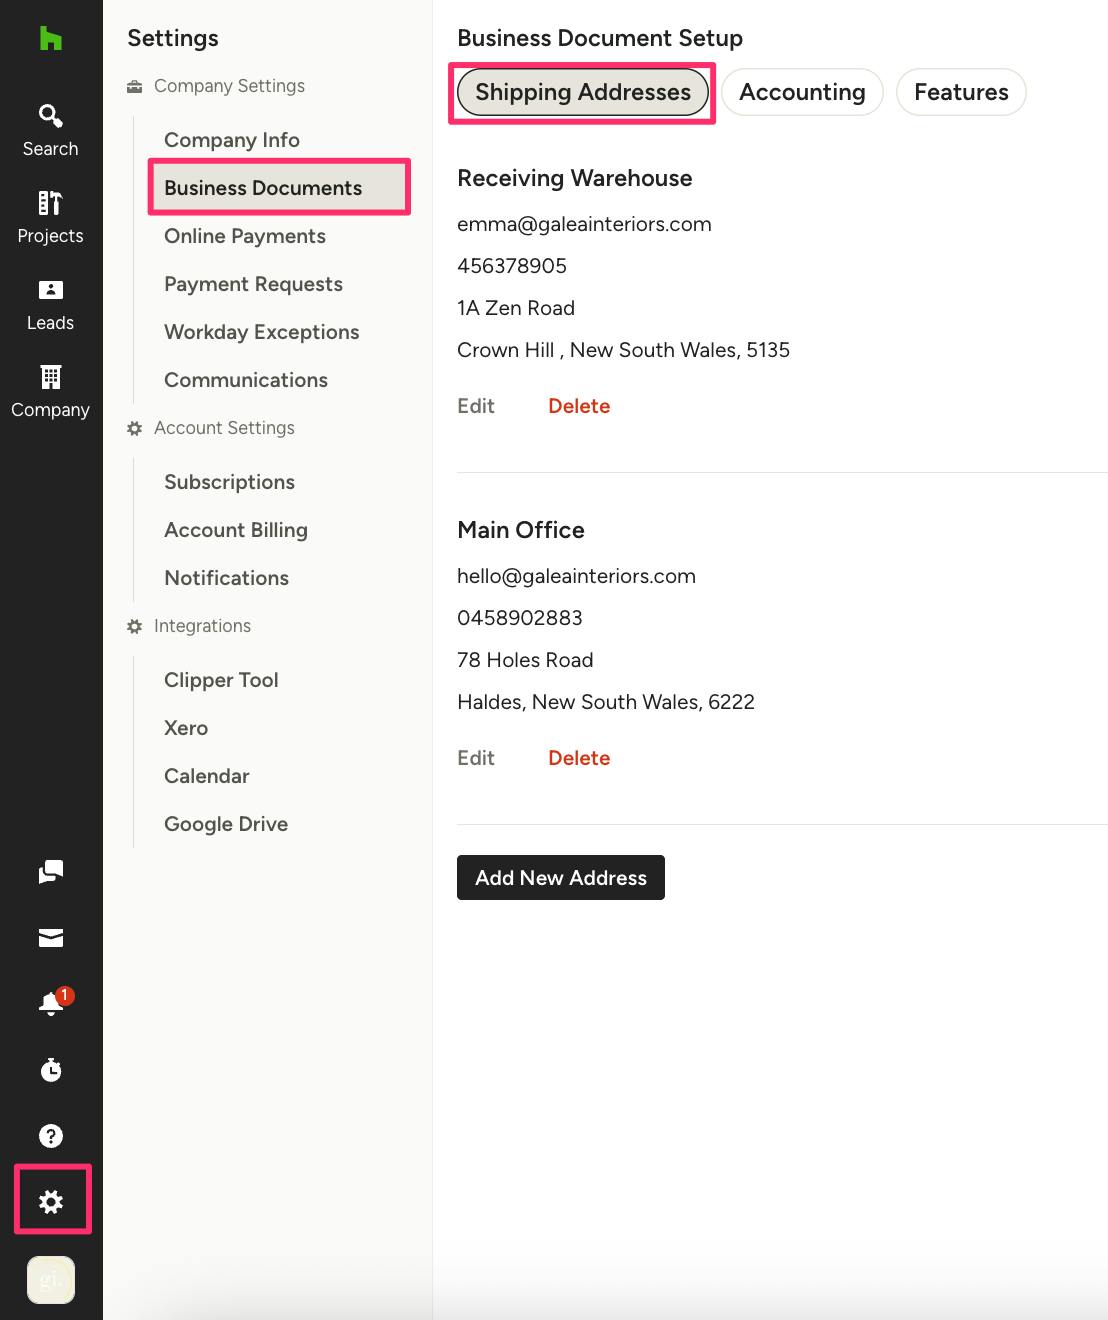Open the Houzz home logo
This screenshot has width=1108, height=1320.
tap(50, 39)
